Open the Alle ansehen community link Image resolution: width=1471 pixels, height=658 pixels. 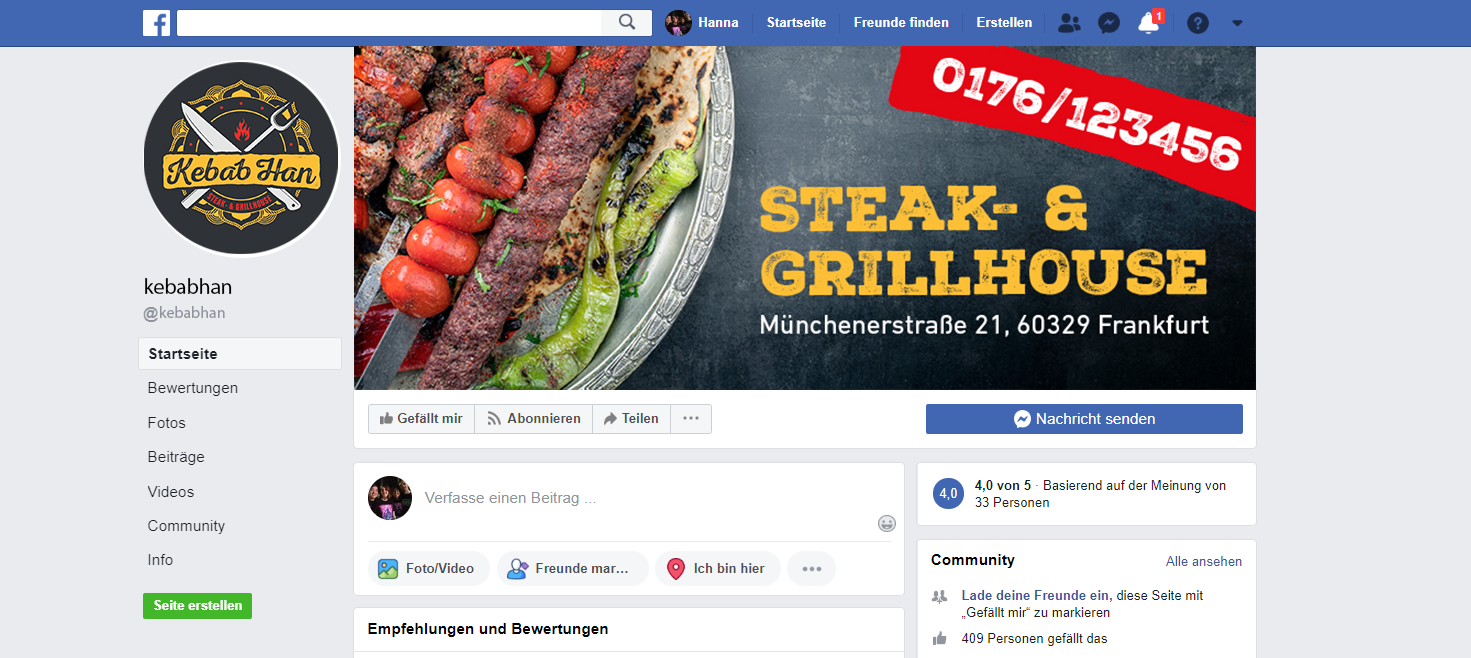[1204, 562]
